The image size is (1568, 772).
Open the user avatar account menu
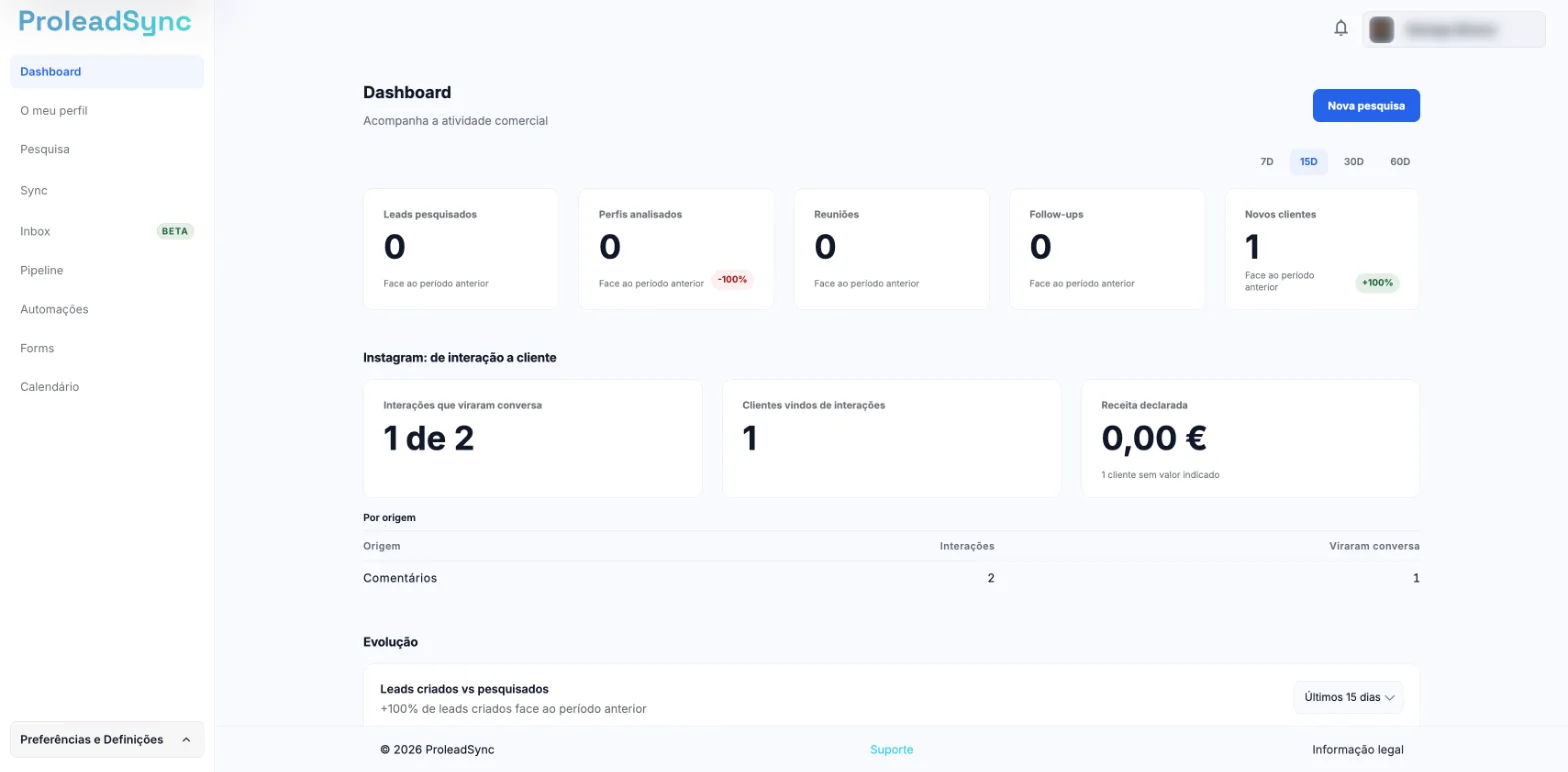click(x=1454, y=30)
